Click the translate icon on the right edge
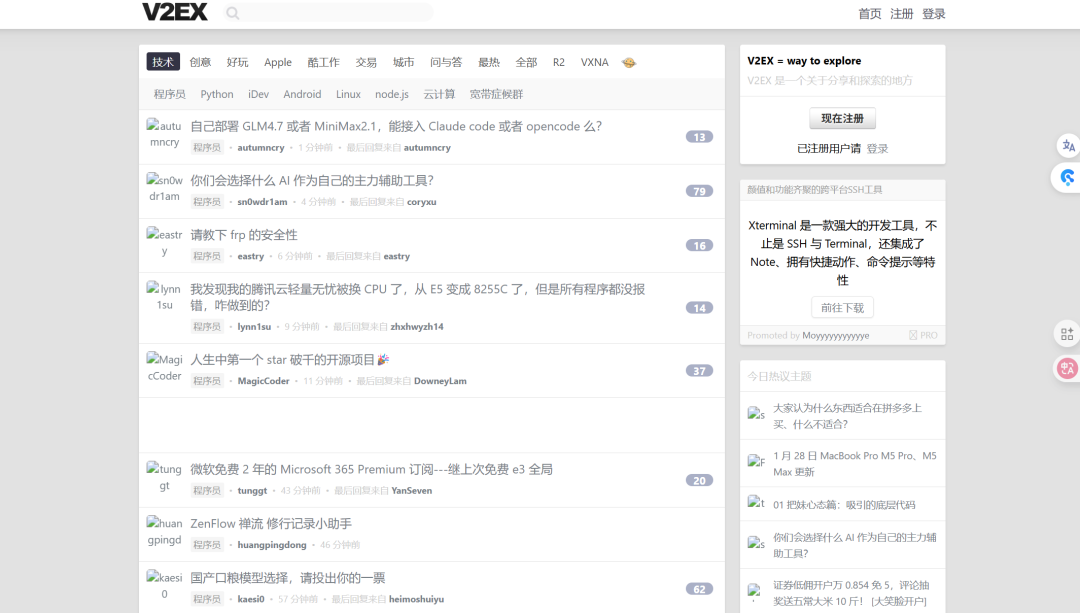 (1067, 146)
